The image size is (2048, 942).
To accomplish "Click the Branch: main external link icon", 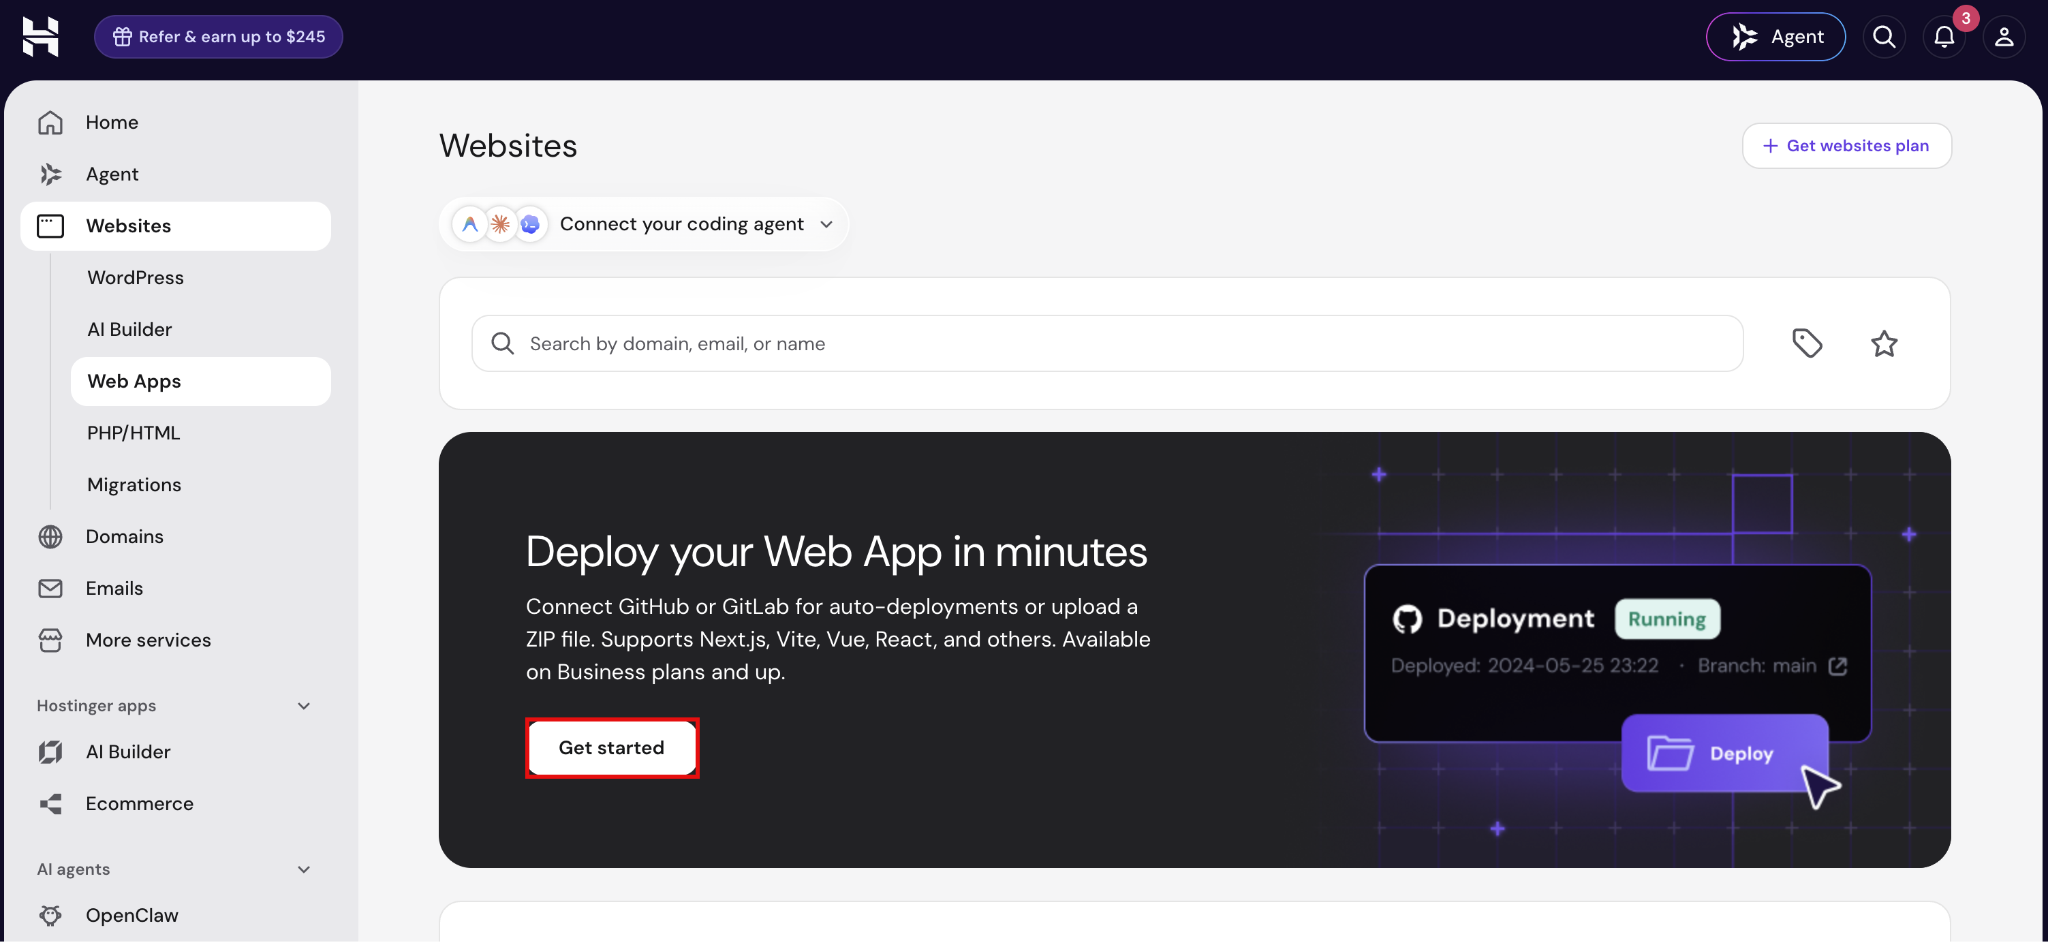I will click(x=1838, y=666).
